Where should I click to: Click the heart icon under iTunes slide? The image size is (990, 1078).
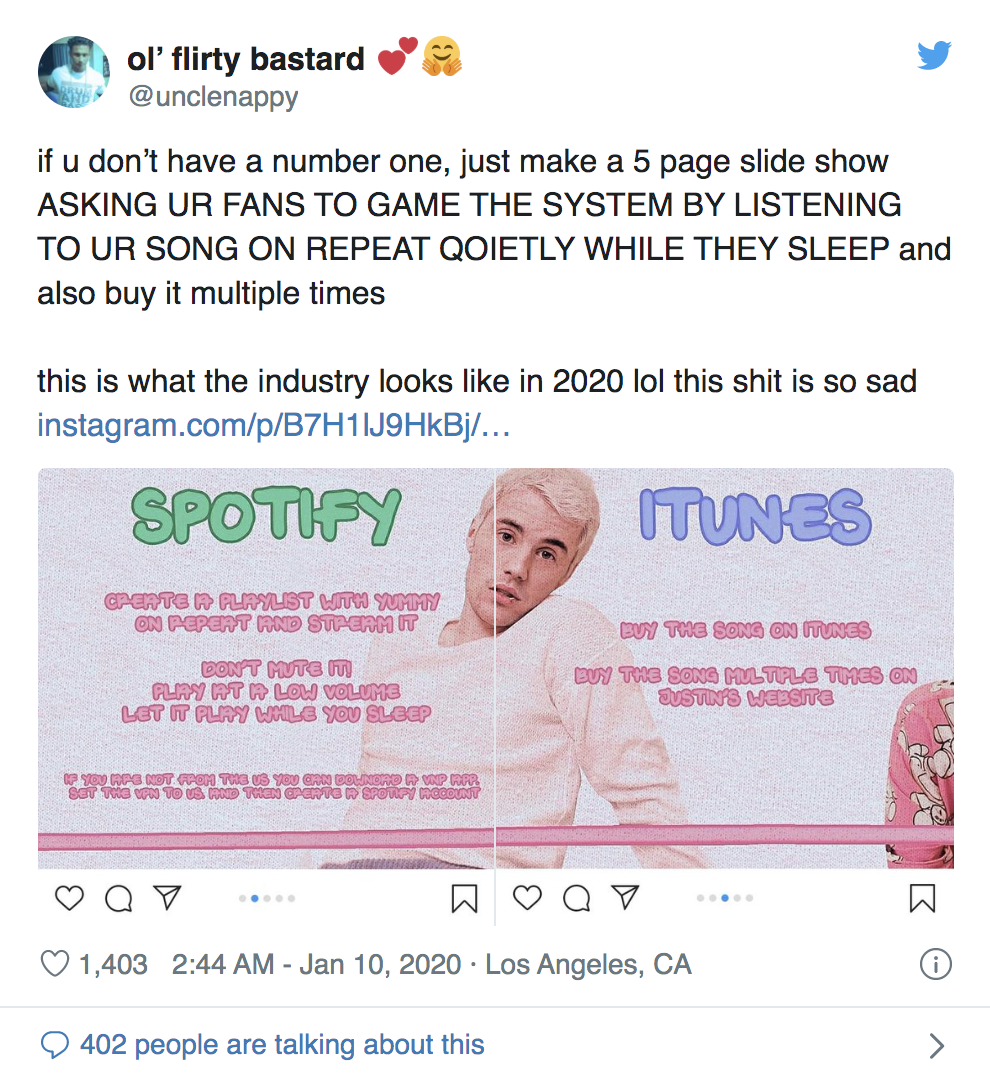point(527,899)
